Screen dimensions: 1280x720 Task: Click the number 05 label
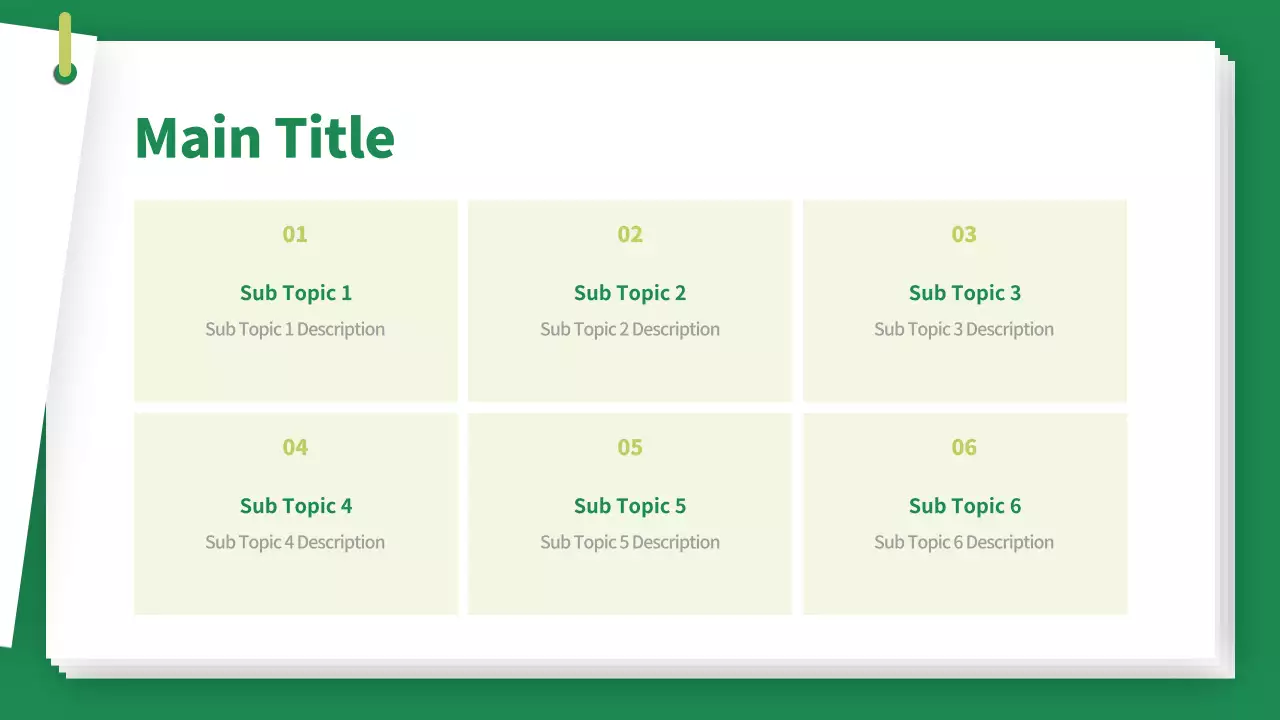630,447
